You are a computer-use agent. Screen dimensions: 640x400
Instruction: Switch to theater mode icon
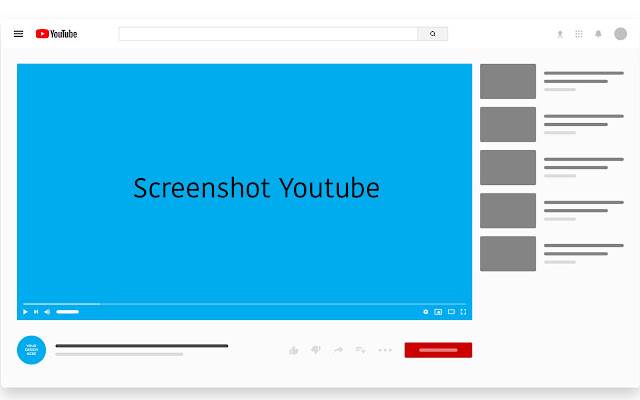pyautogui.click(x=451, y=312)
